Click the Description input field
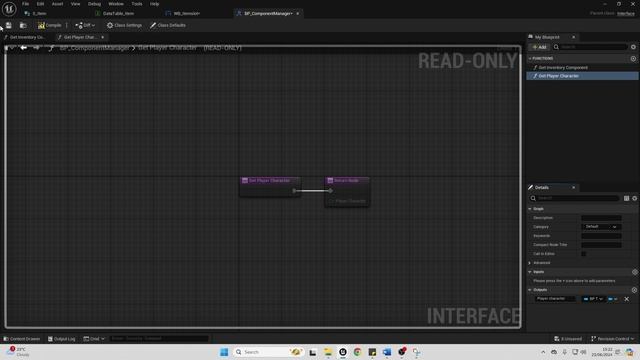 601,218
